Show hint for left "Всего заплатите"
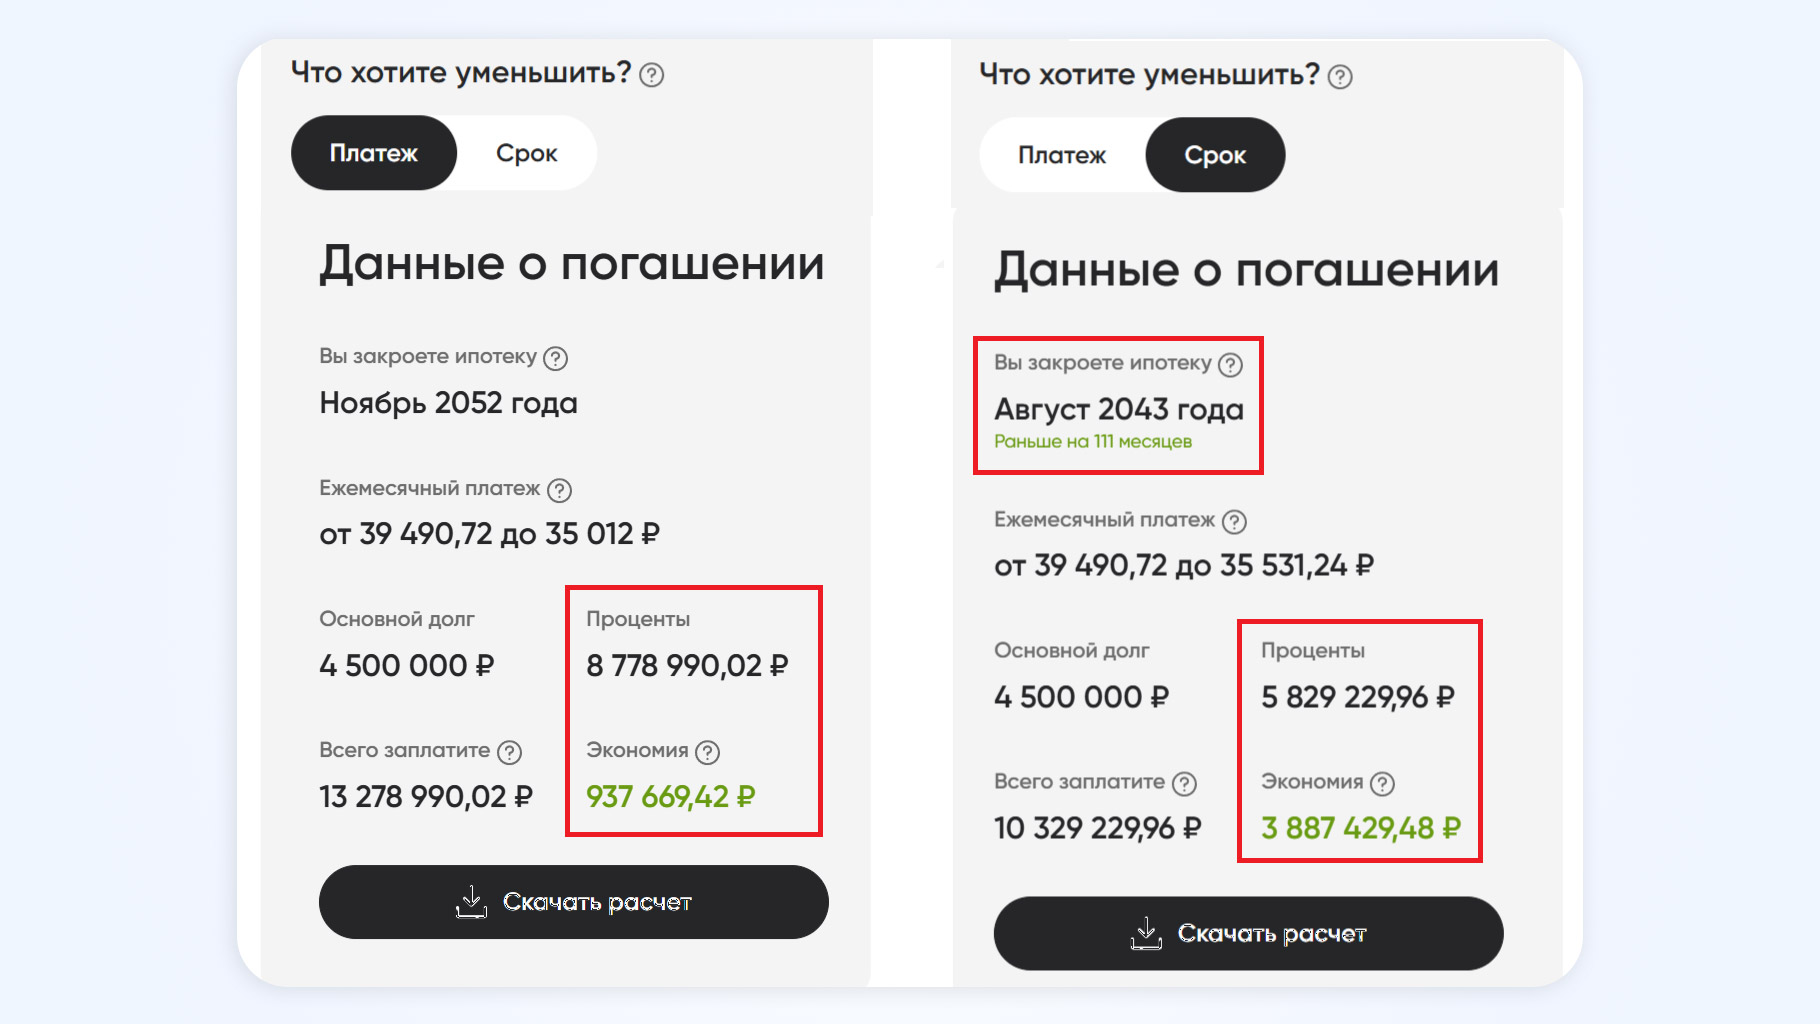 click(x=509, y=752)
